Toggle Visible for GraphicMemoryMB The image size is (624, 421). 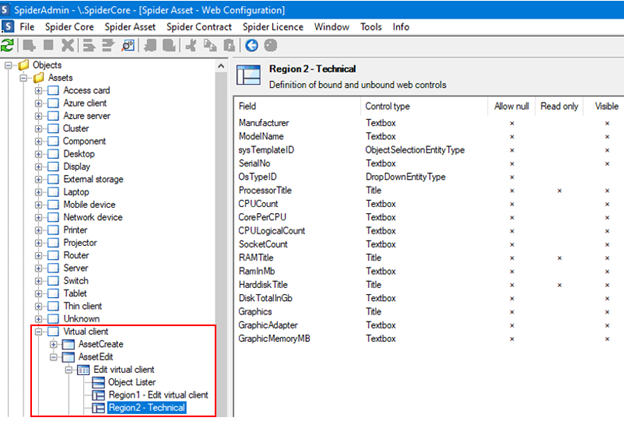tap(607, 339)
